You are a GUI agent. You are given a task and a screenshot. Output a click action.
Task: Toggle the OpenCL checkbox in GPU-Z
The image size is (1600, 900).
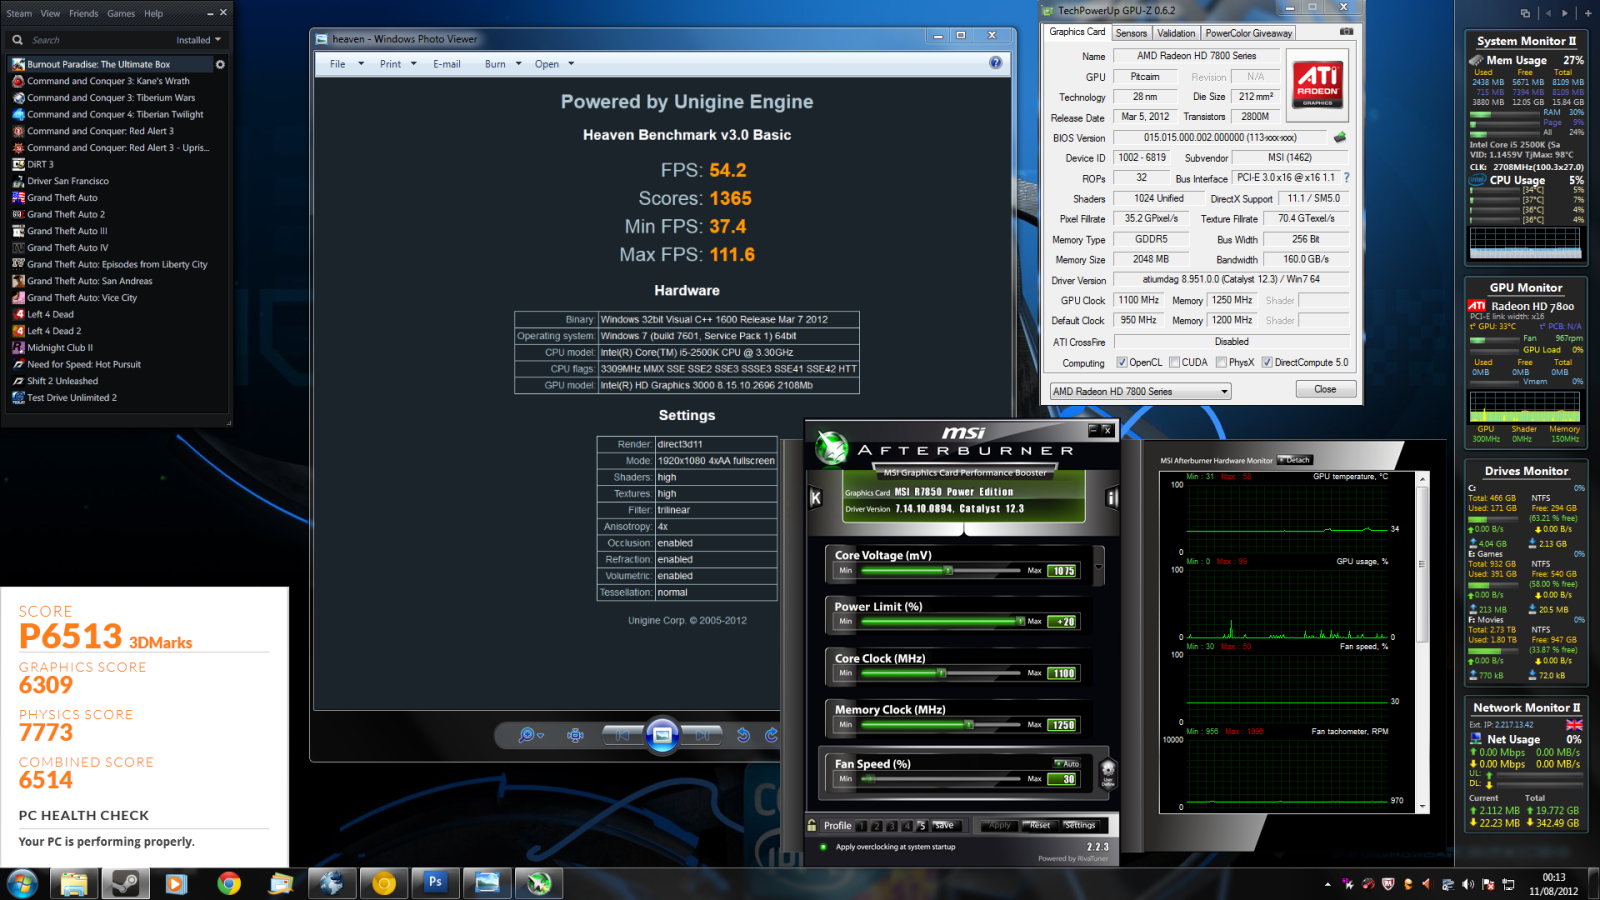pyautogui.click(x=1121, y=362)
